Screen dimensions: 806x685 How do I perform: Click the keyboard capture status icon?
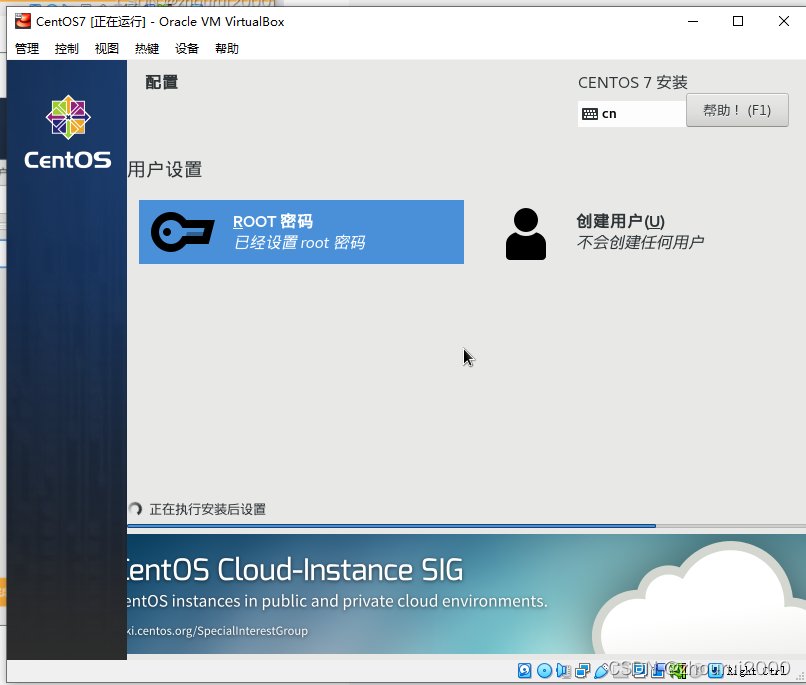coord(715,670)
